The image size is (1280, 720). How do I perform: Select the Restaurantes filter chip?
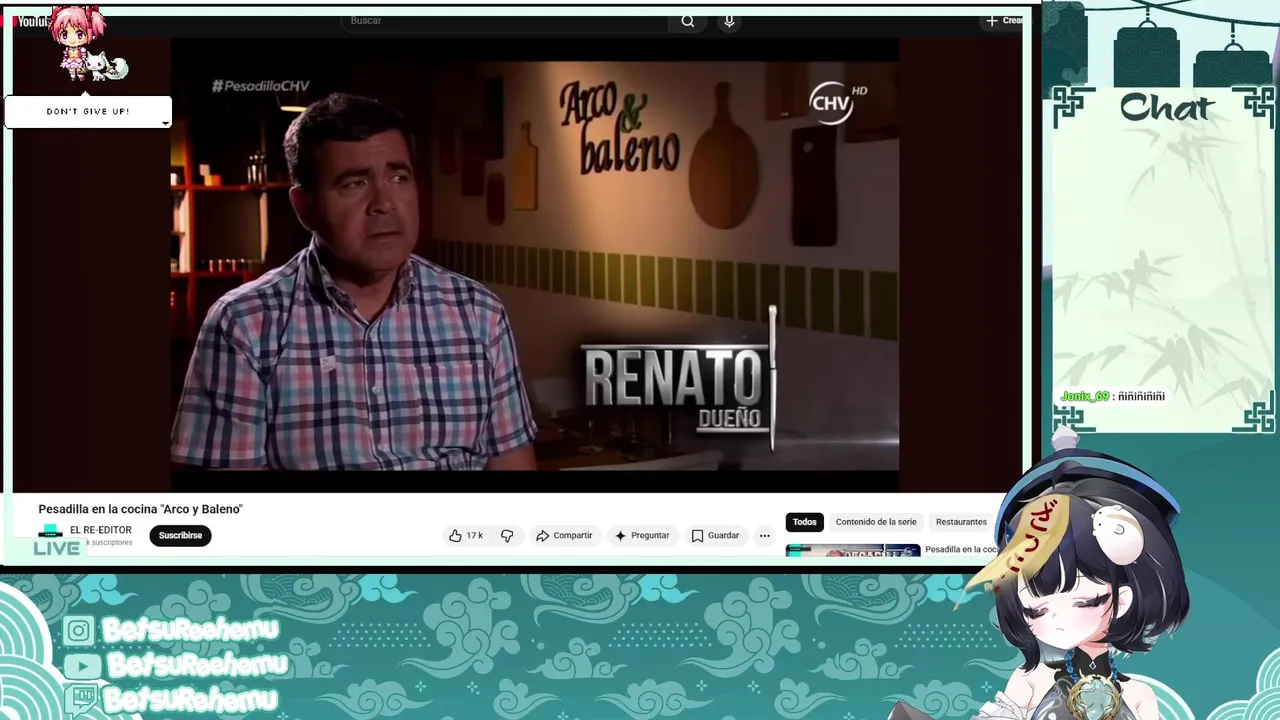coord(961,522)
